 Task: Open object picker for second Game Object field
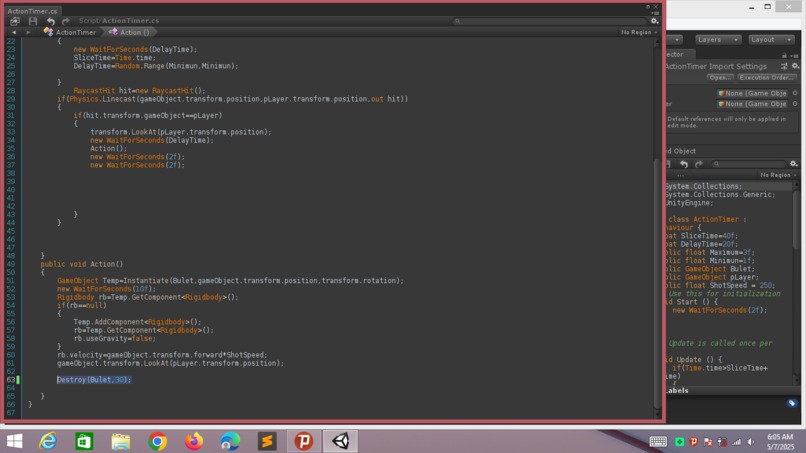tap(795, 104)
